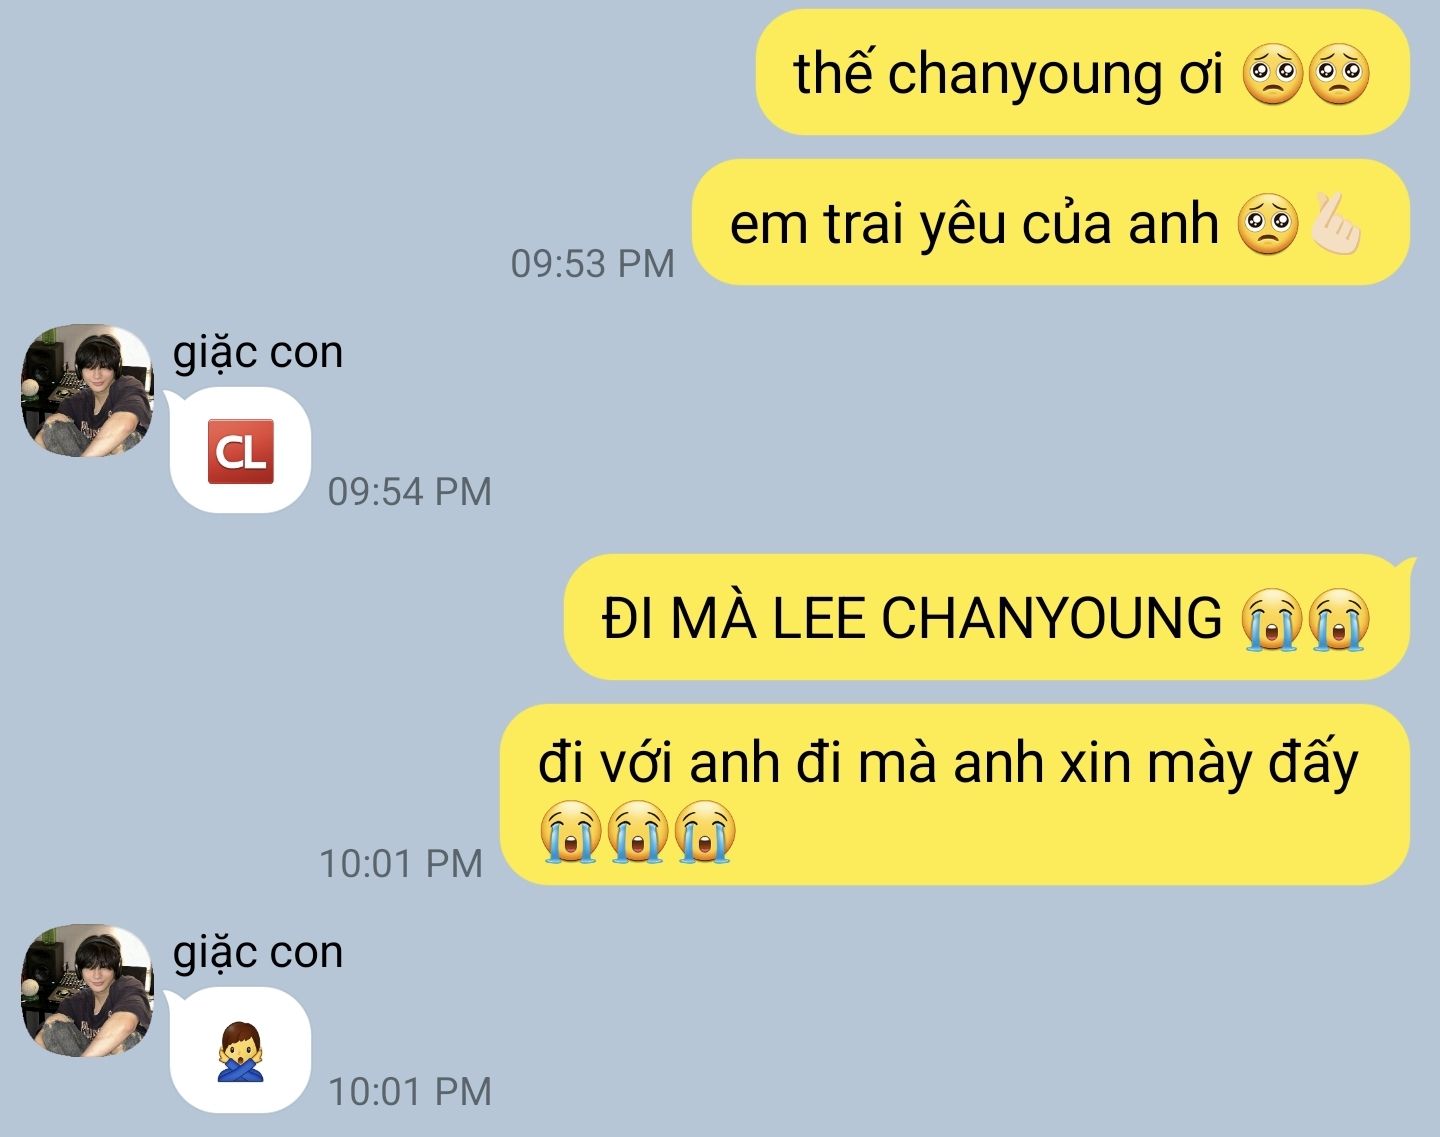Tap the 10:01 PM timestamp beside yellow bubble

click(401, 863)
